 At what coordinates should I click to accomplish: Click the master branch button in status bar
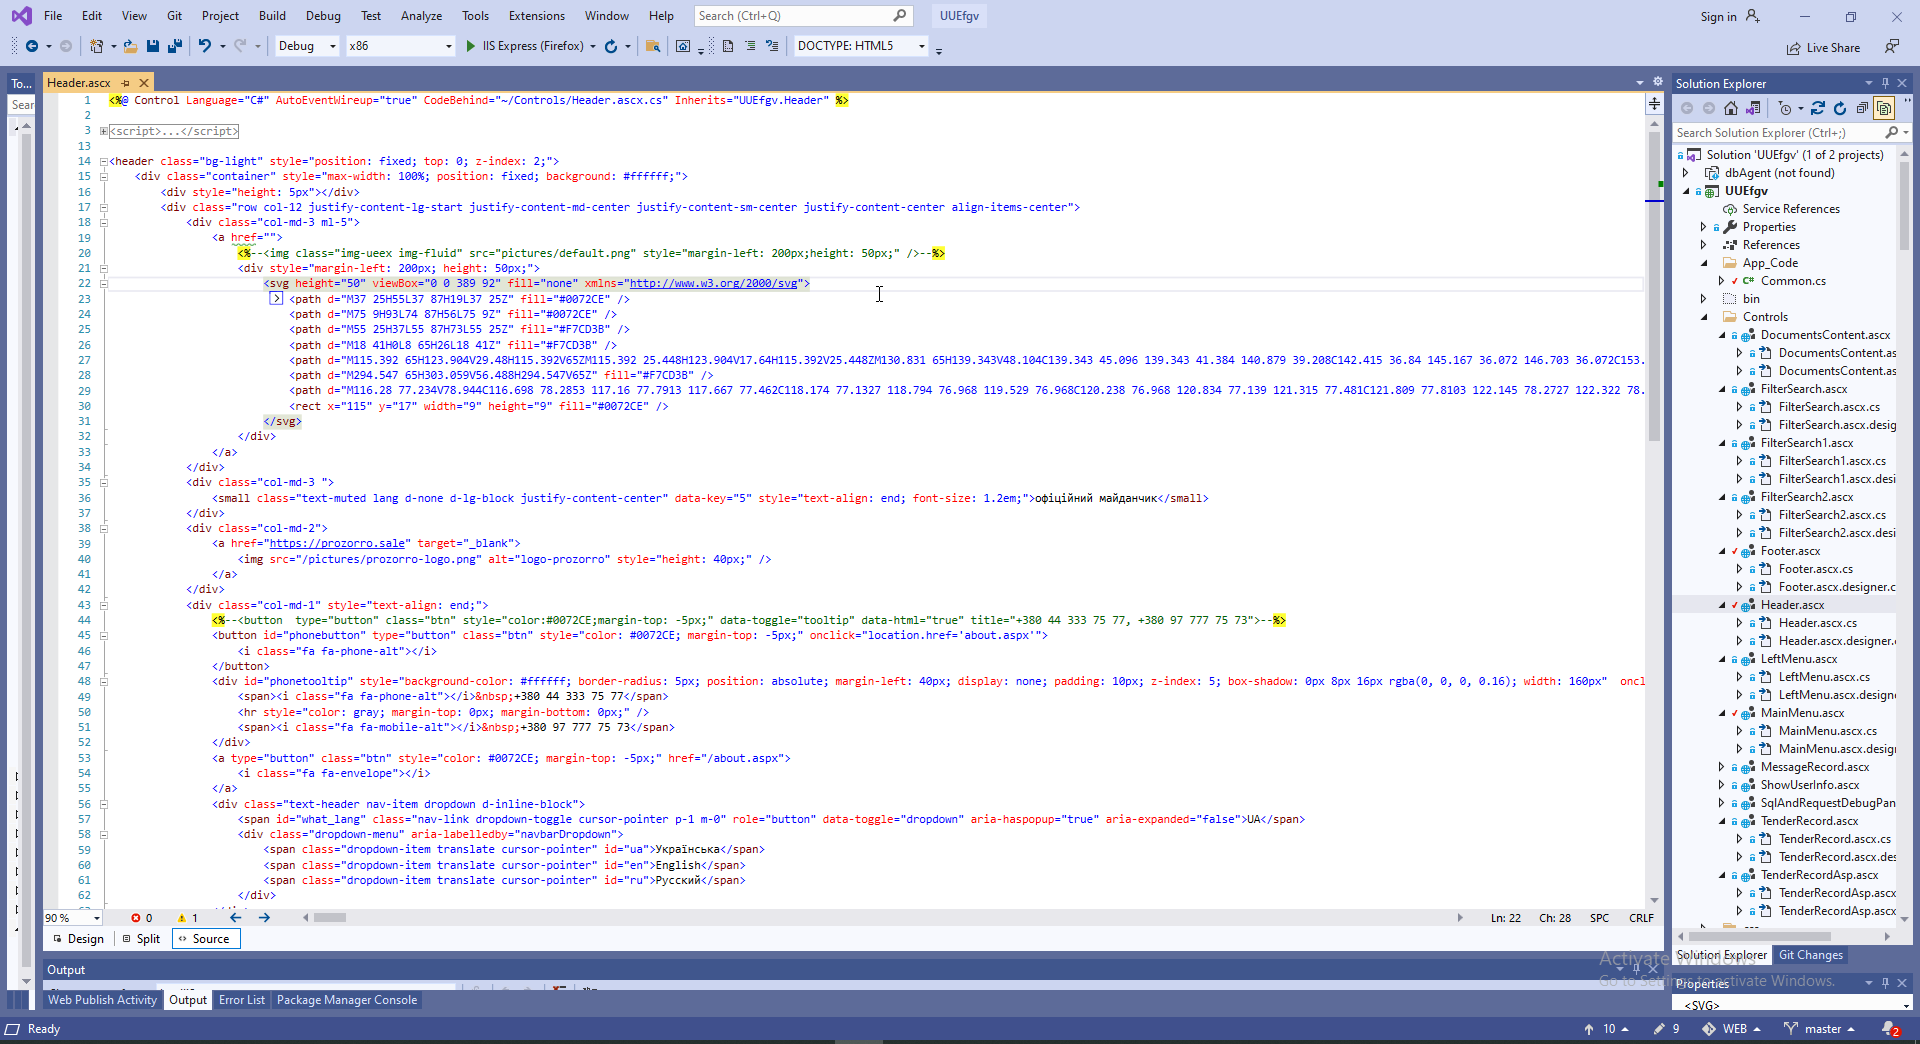pos(1819,1029)
